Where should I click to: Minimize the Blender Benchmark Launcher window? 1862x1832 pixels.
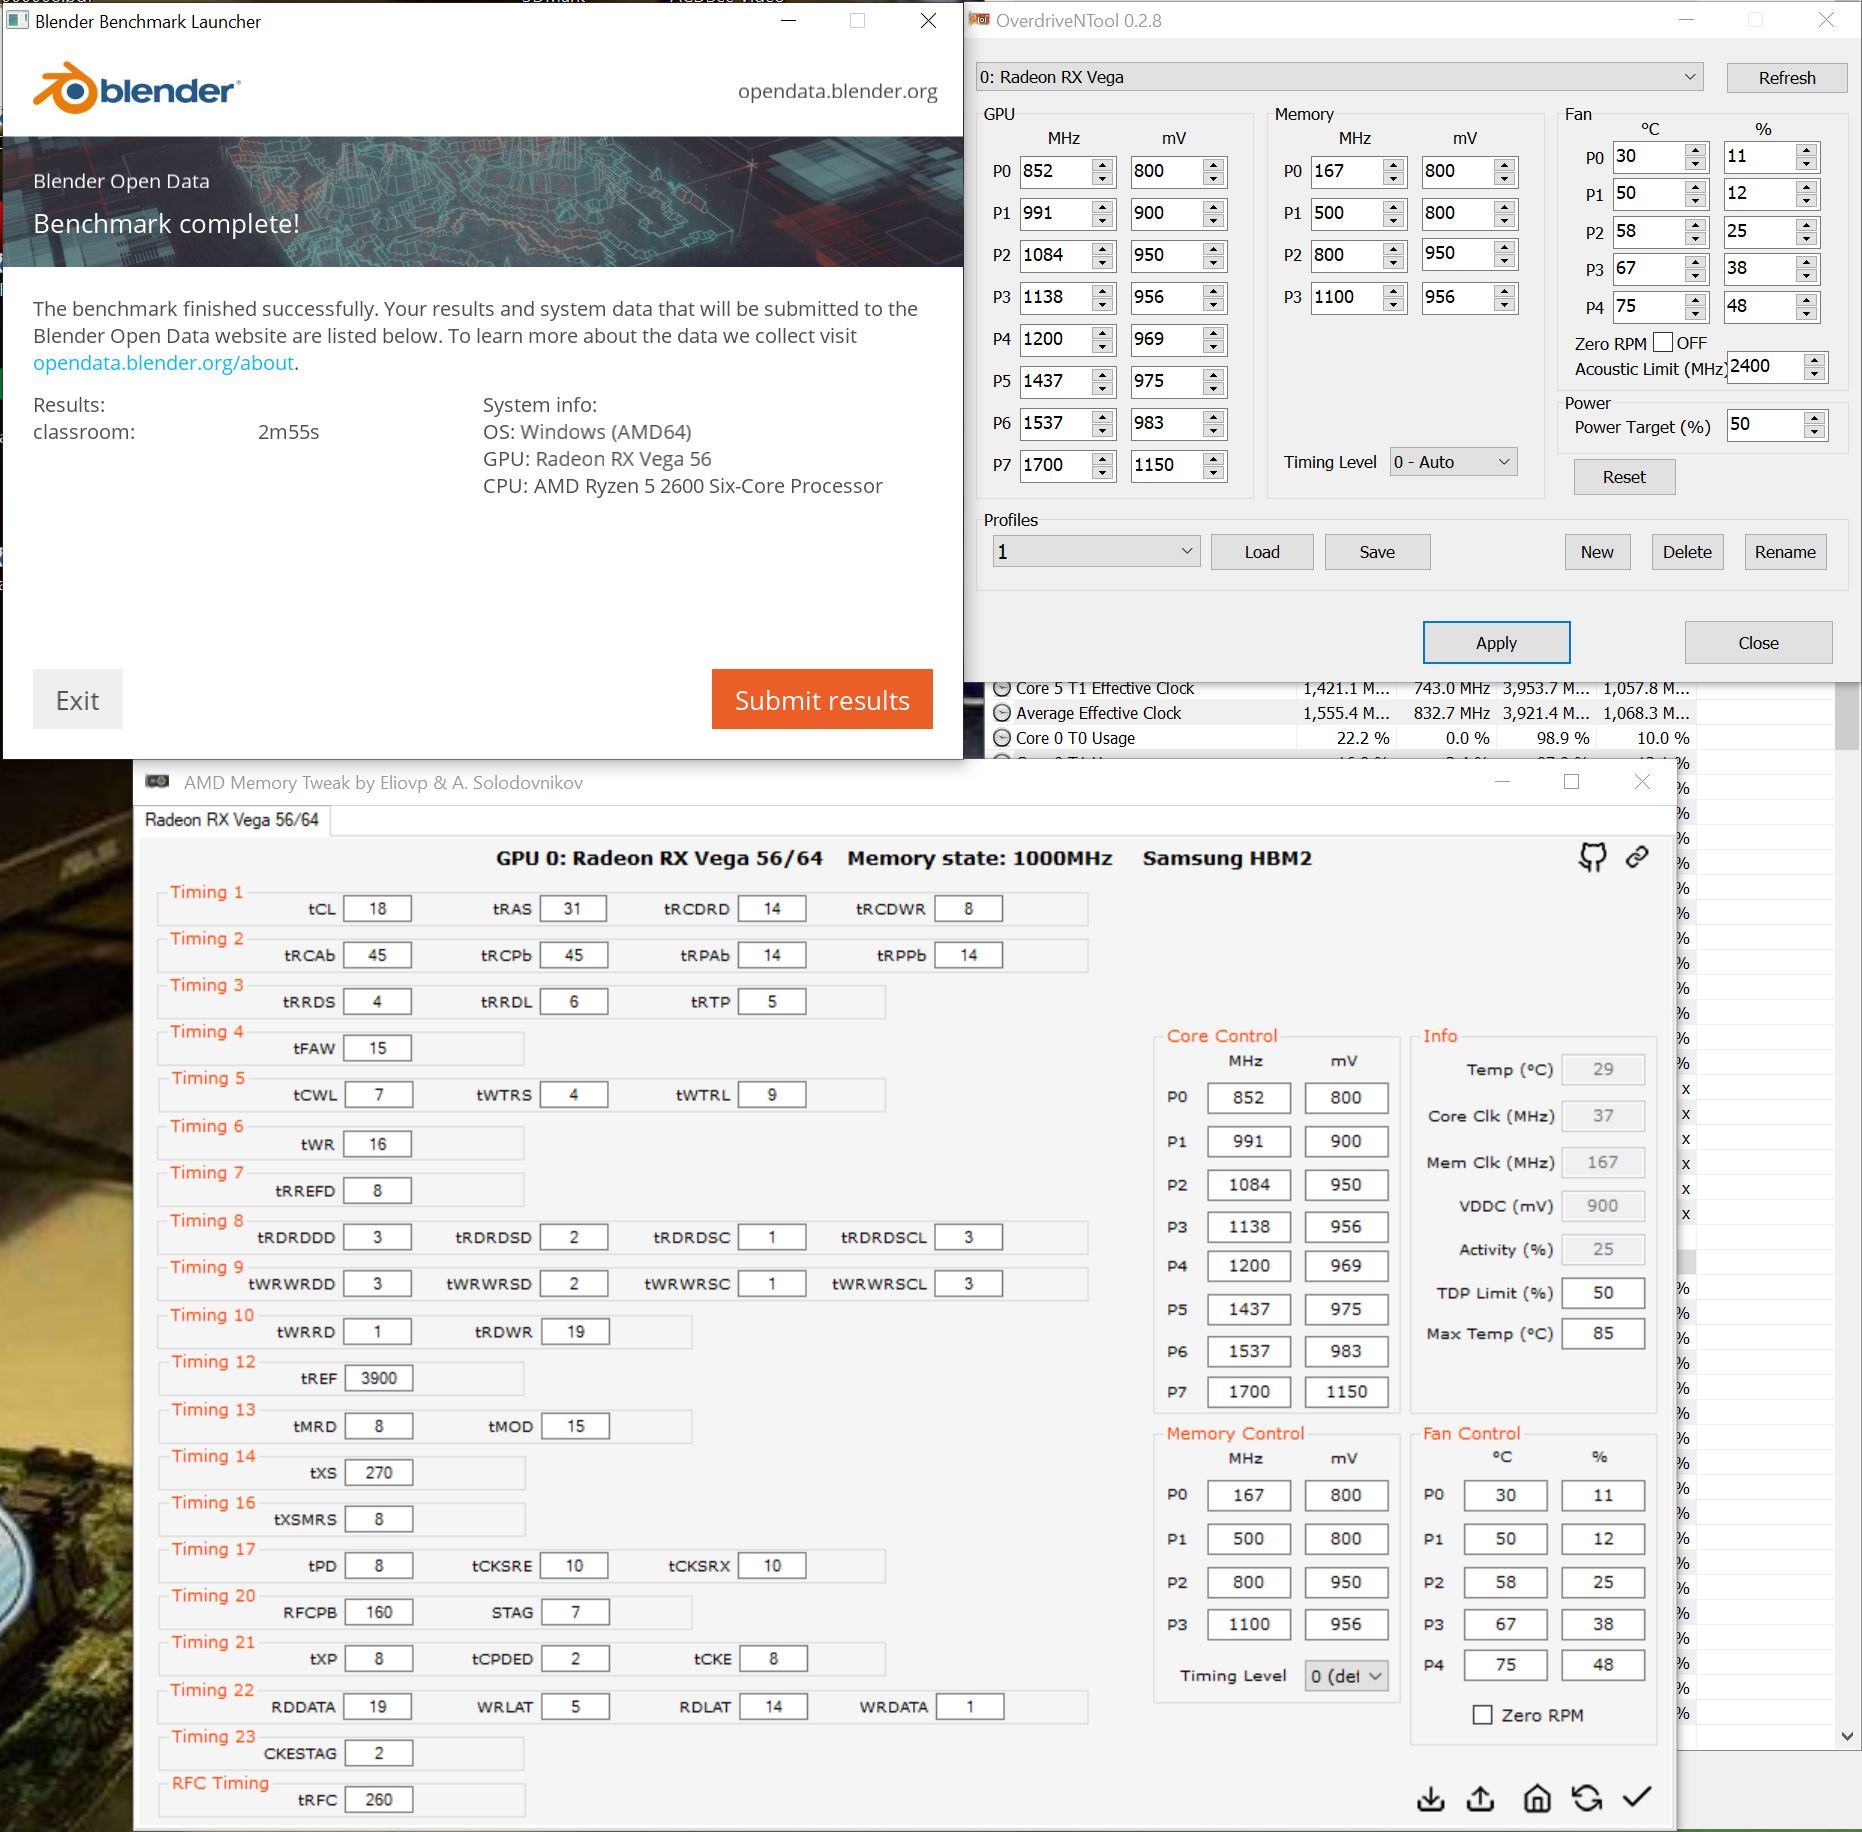coord(789,21)
